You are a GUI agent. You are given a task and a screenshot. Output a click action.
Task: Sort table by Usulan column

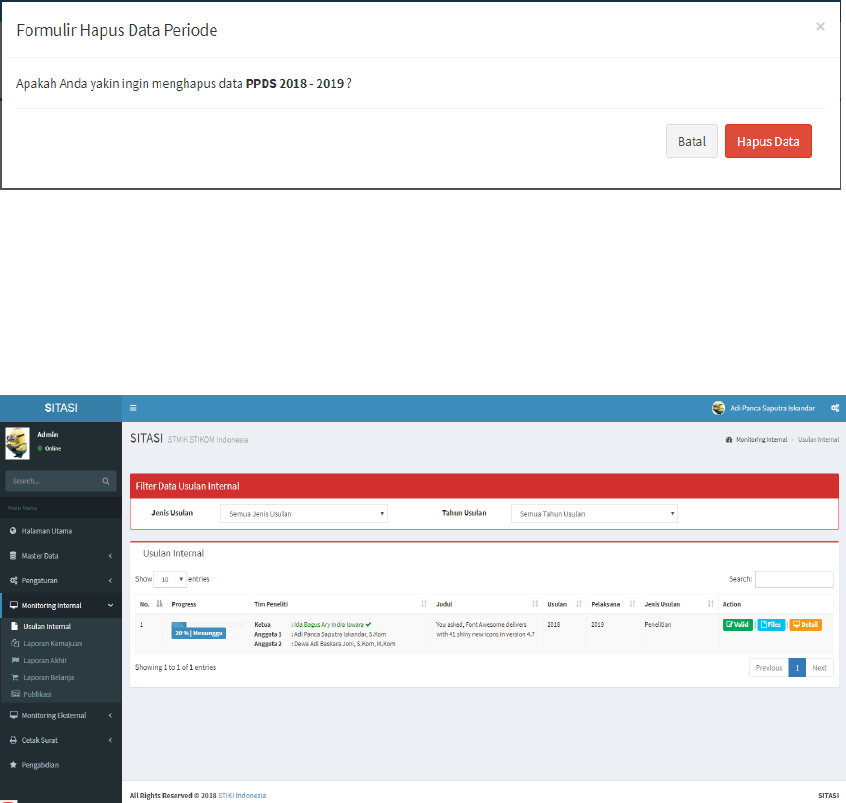[x=565, y=604]
